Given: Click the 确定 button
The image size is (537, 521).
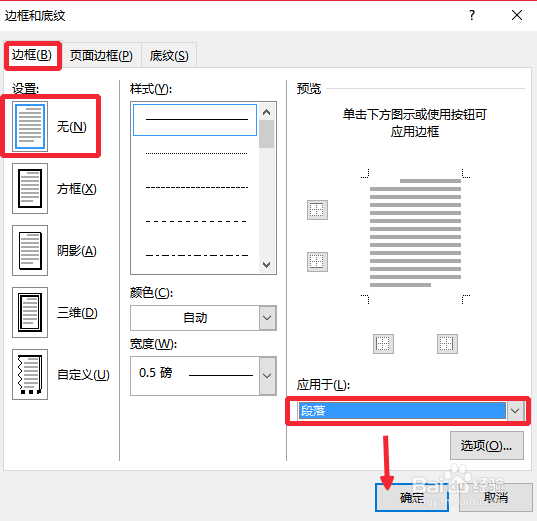Looking at the screenshot, I should [x=412, y=498].
